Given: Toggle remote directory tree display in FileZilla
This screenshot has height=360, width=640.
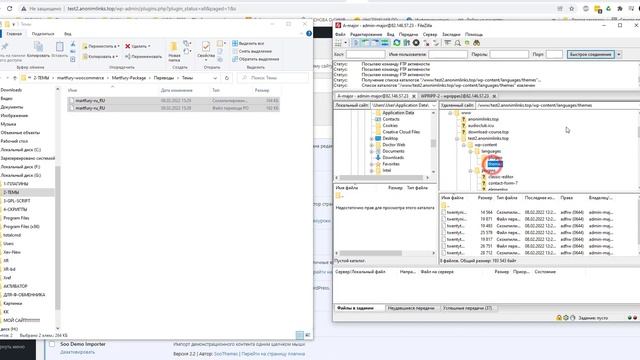Looking at the screenshot, I should pyautogui.click(x=376, y=43).
